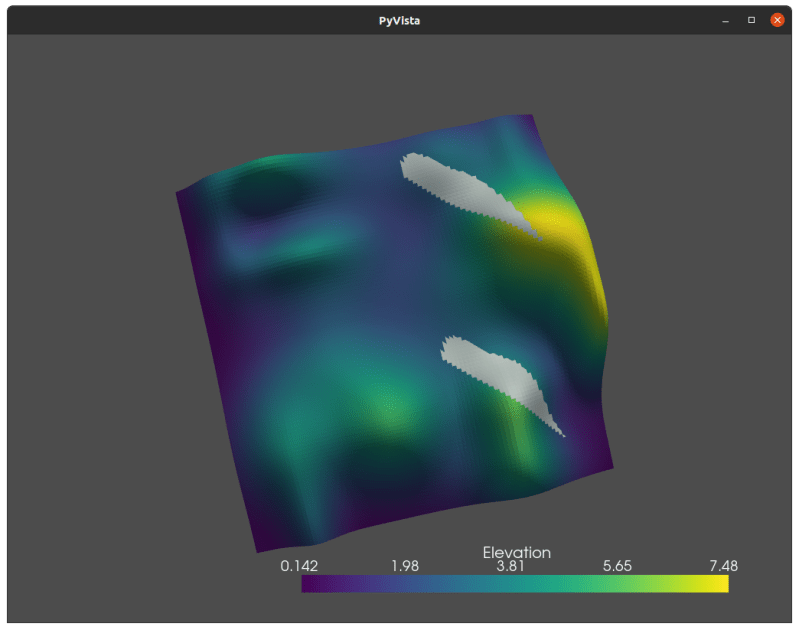Click the Elevation scalar bar title
The image size is (799, 630).
517,553
